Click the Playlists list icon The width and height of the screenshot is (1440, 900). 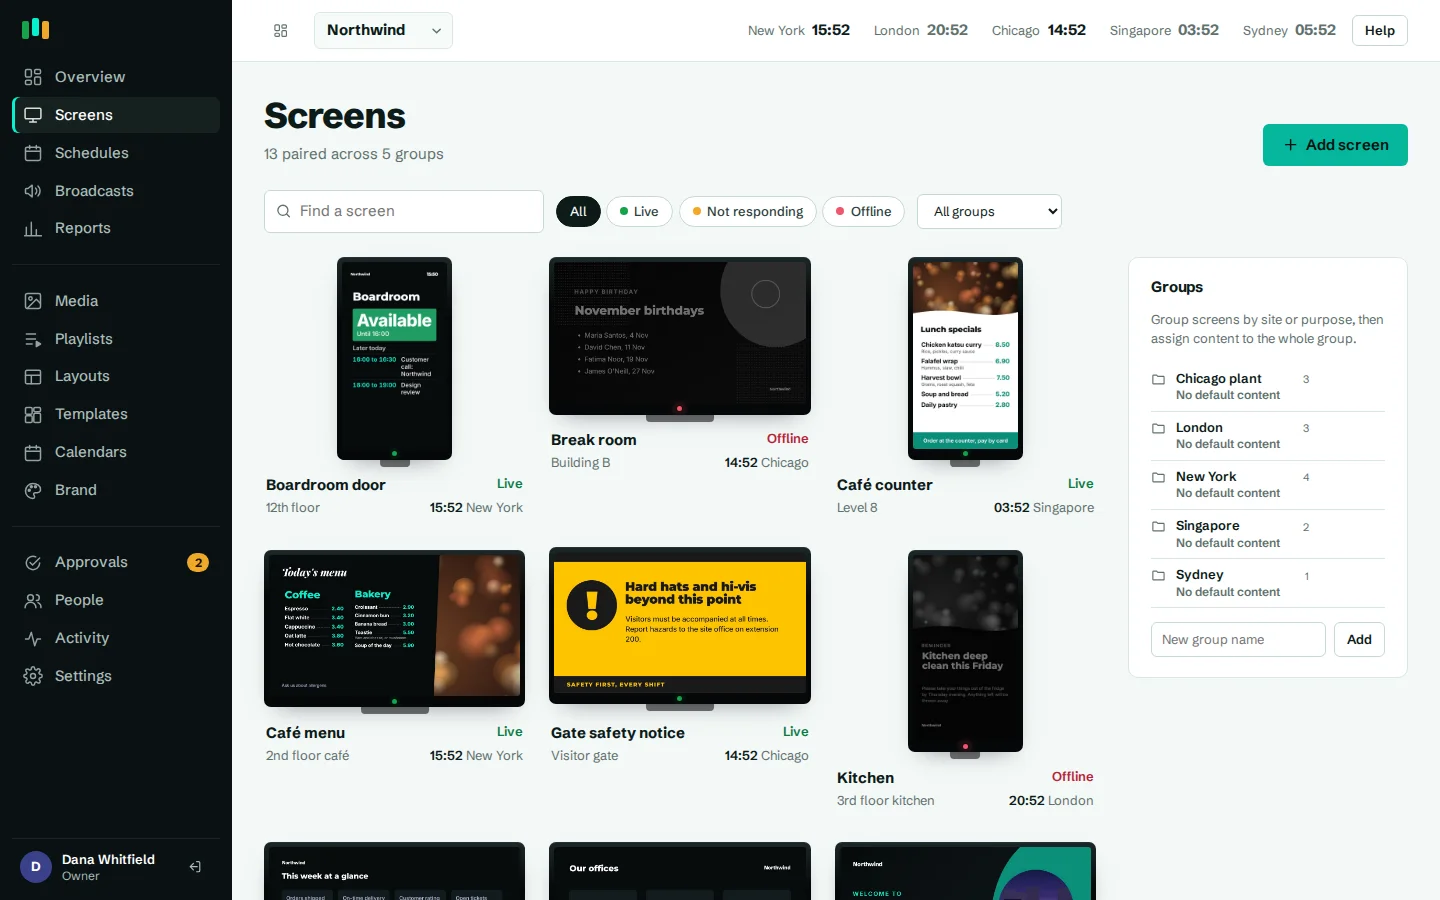(33, 339)
